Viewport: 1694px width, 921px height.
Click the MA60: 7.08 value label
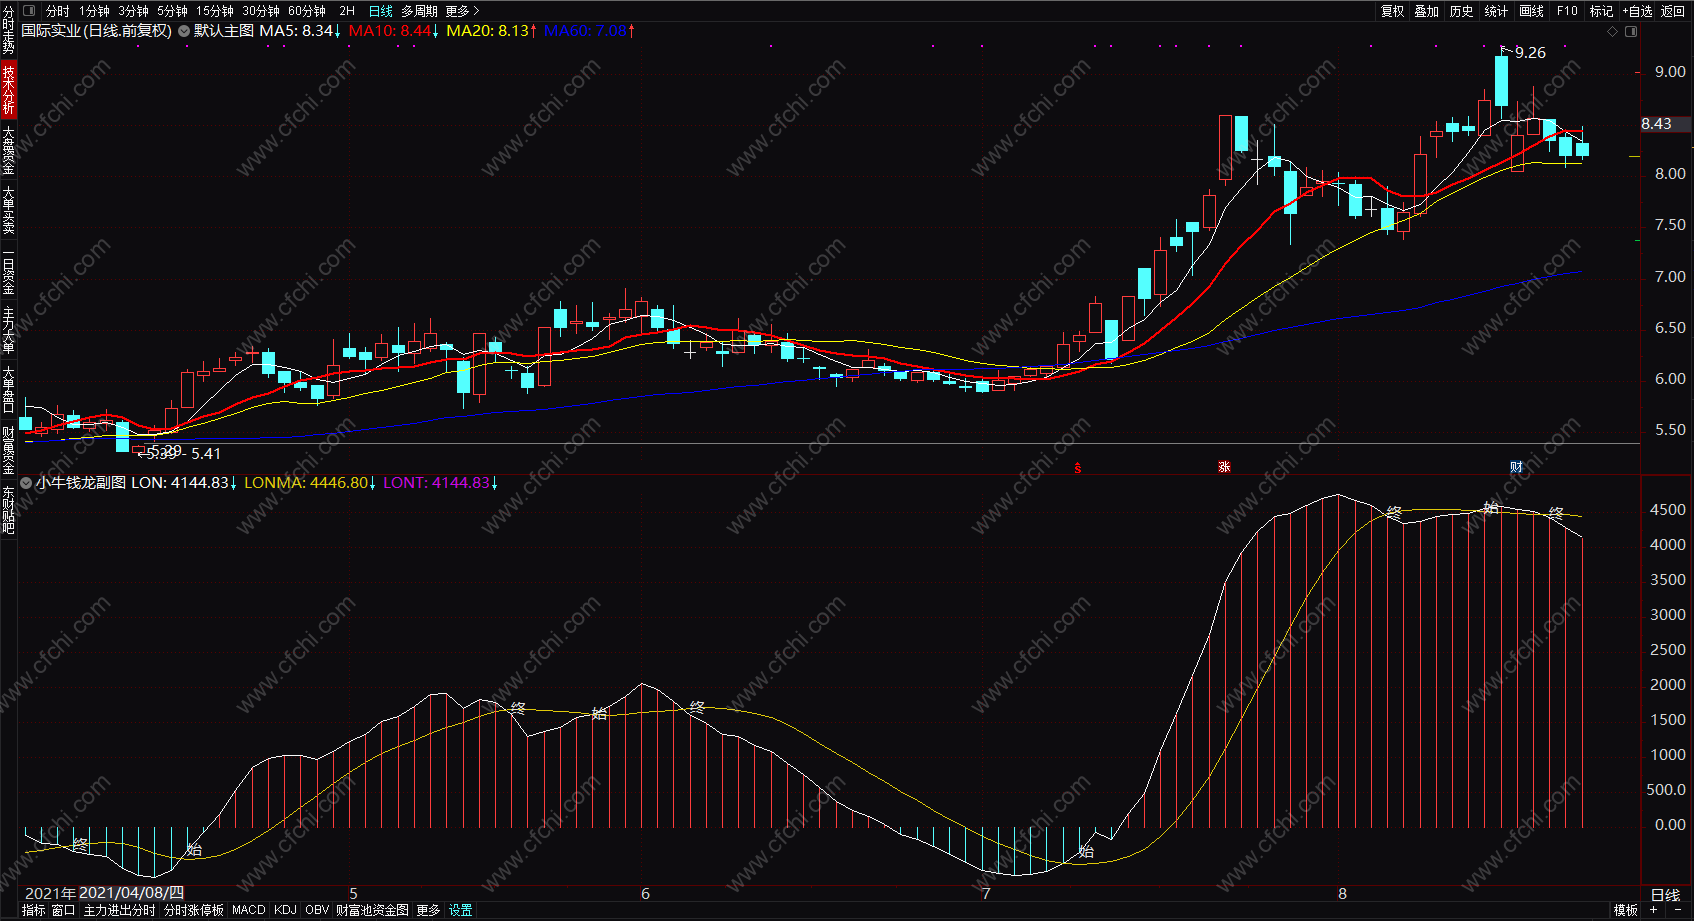coord(590,31)
